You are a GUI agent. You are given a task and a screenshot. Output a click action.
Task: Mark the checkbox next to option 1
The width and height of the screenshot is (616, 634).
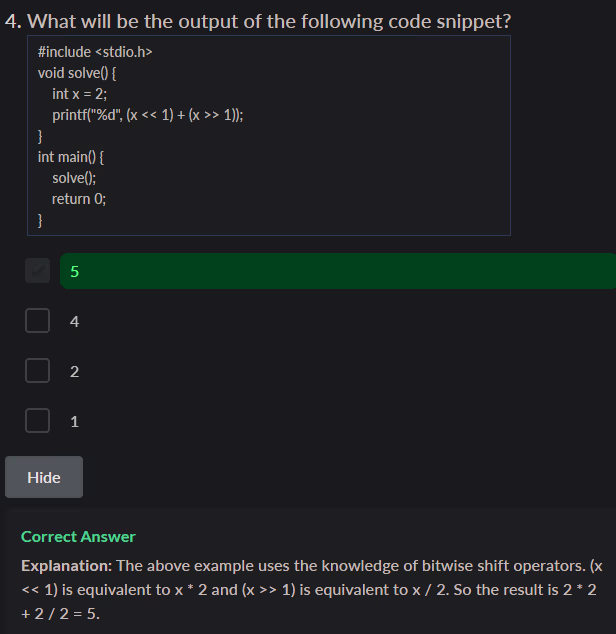point(38,421)
